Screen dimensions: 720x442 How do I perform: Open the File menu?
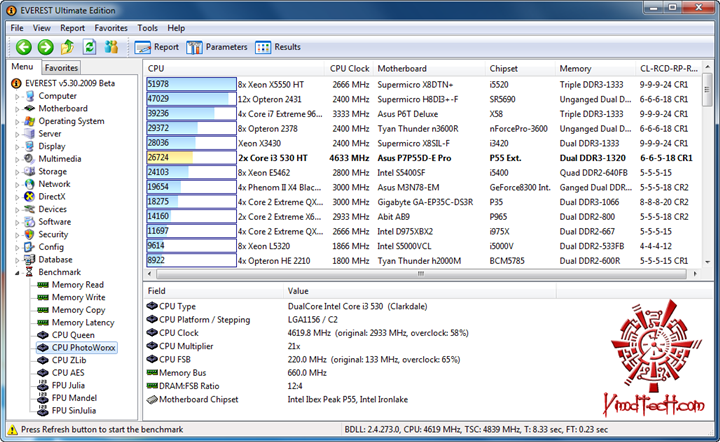click(17, 28)
